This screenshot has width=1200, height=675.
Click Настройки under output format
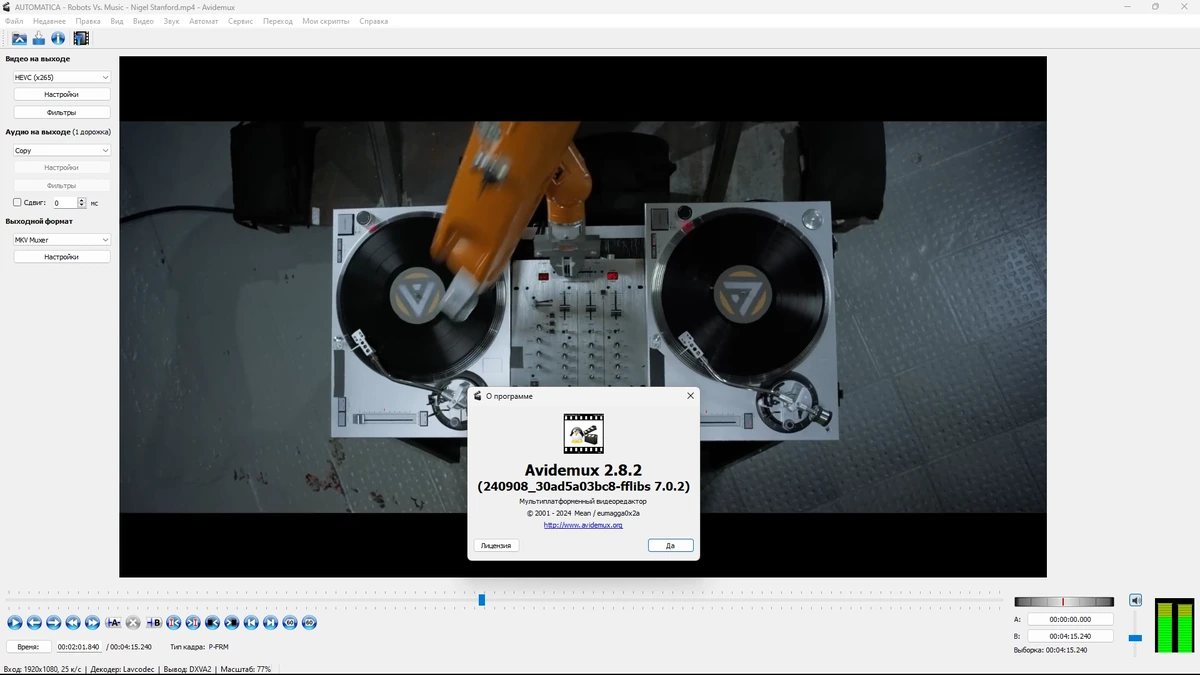tap(62, 257)
